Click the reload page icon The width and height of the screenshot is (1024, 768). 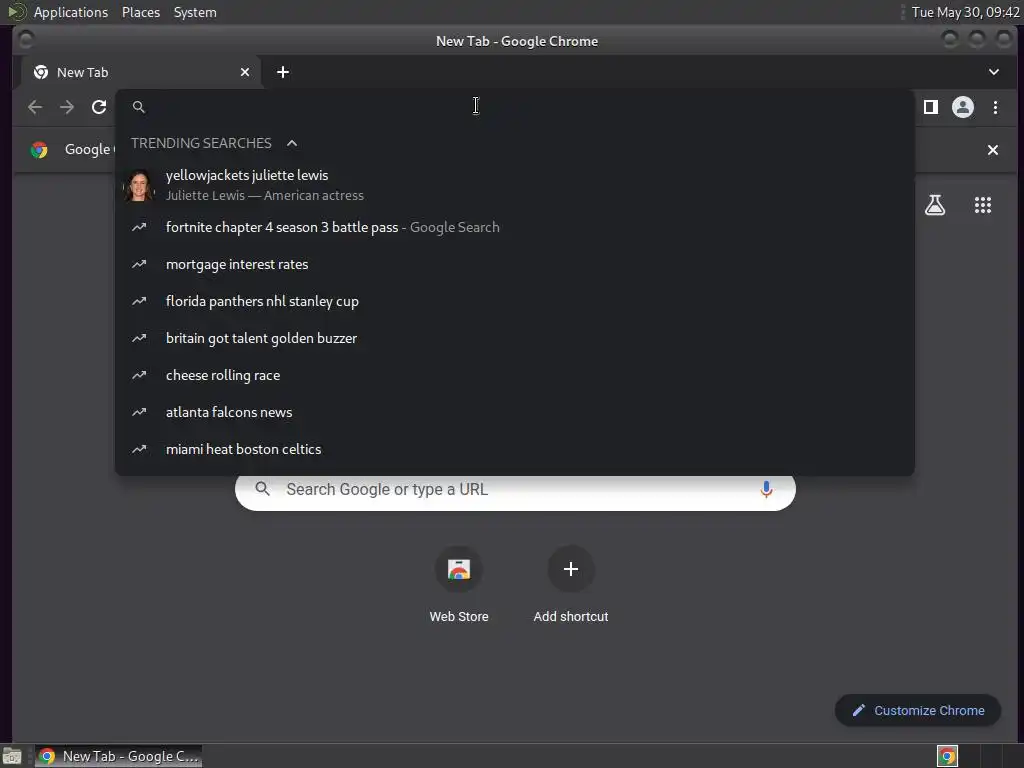(99, 107)
